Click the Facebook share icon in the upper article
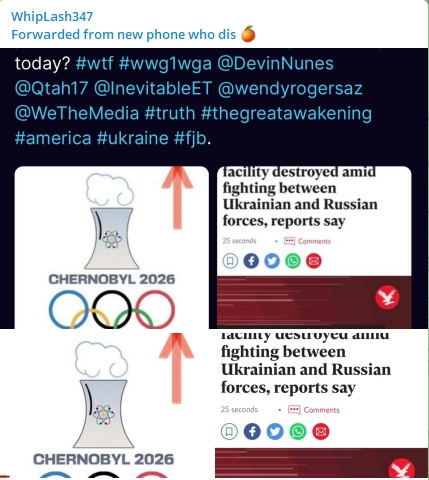The image size is (429, 480). pos(251,261)
